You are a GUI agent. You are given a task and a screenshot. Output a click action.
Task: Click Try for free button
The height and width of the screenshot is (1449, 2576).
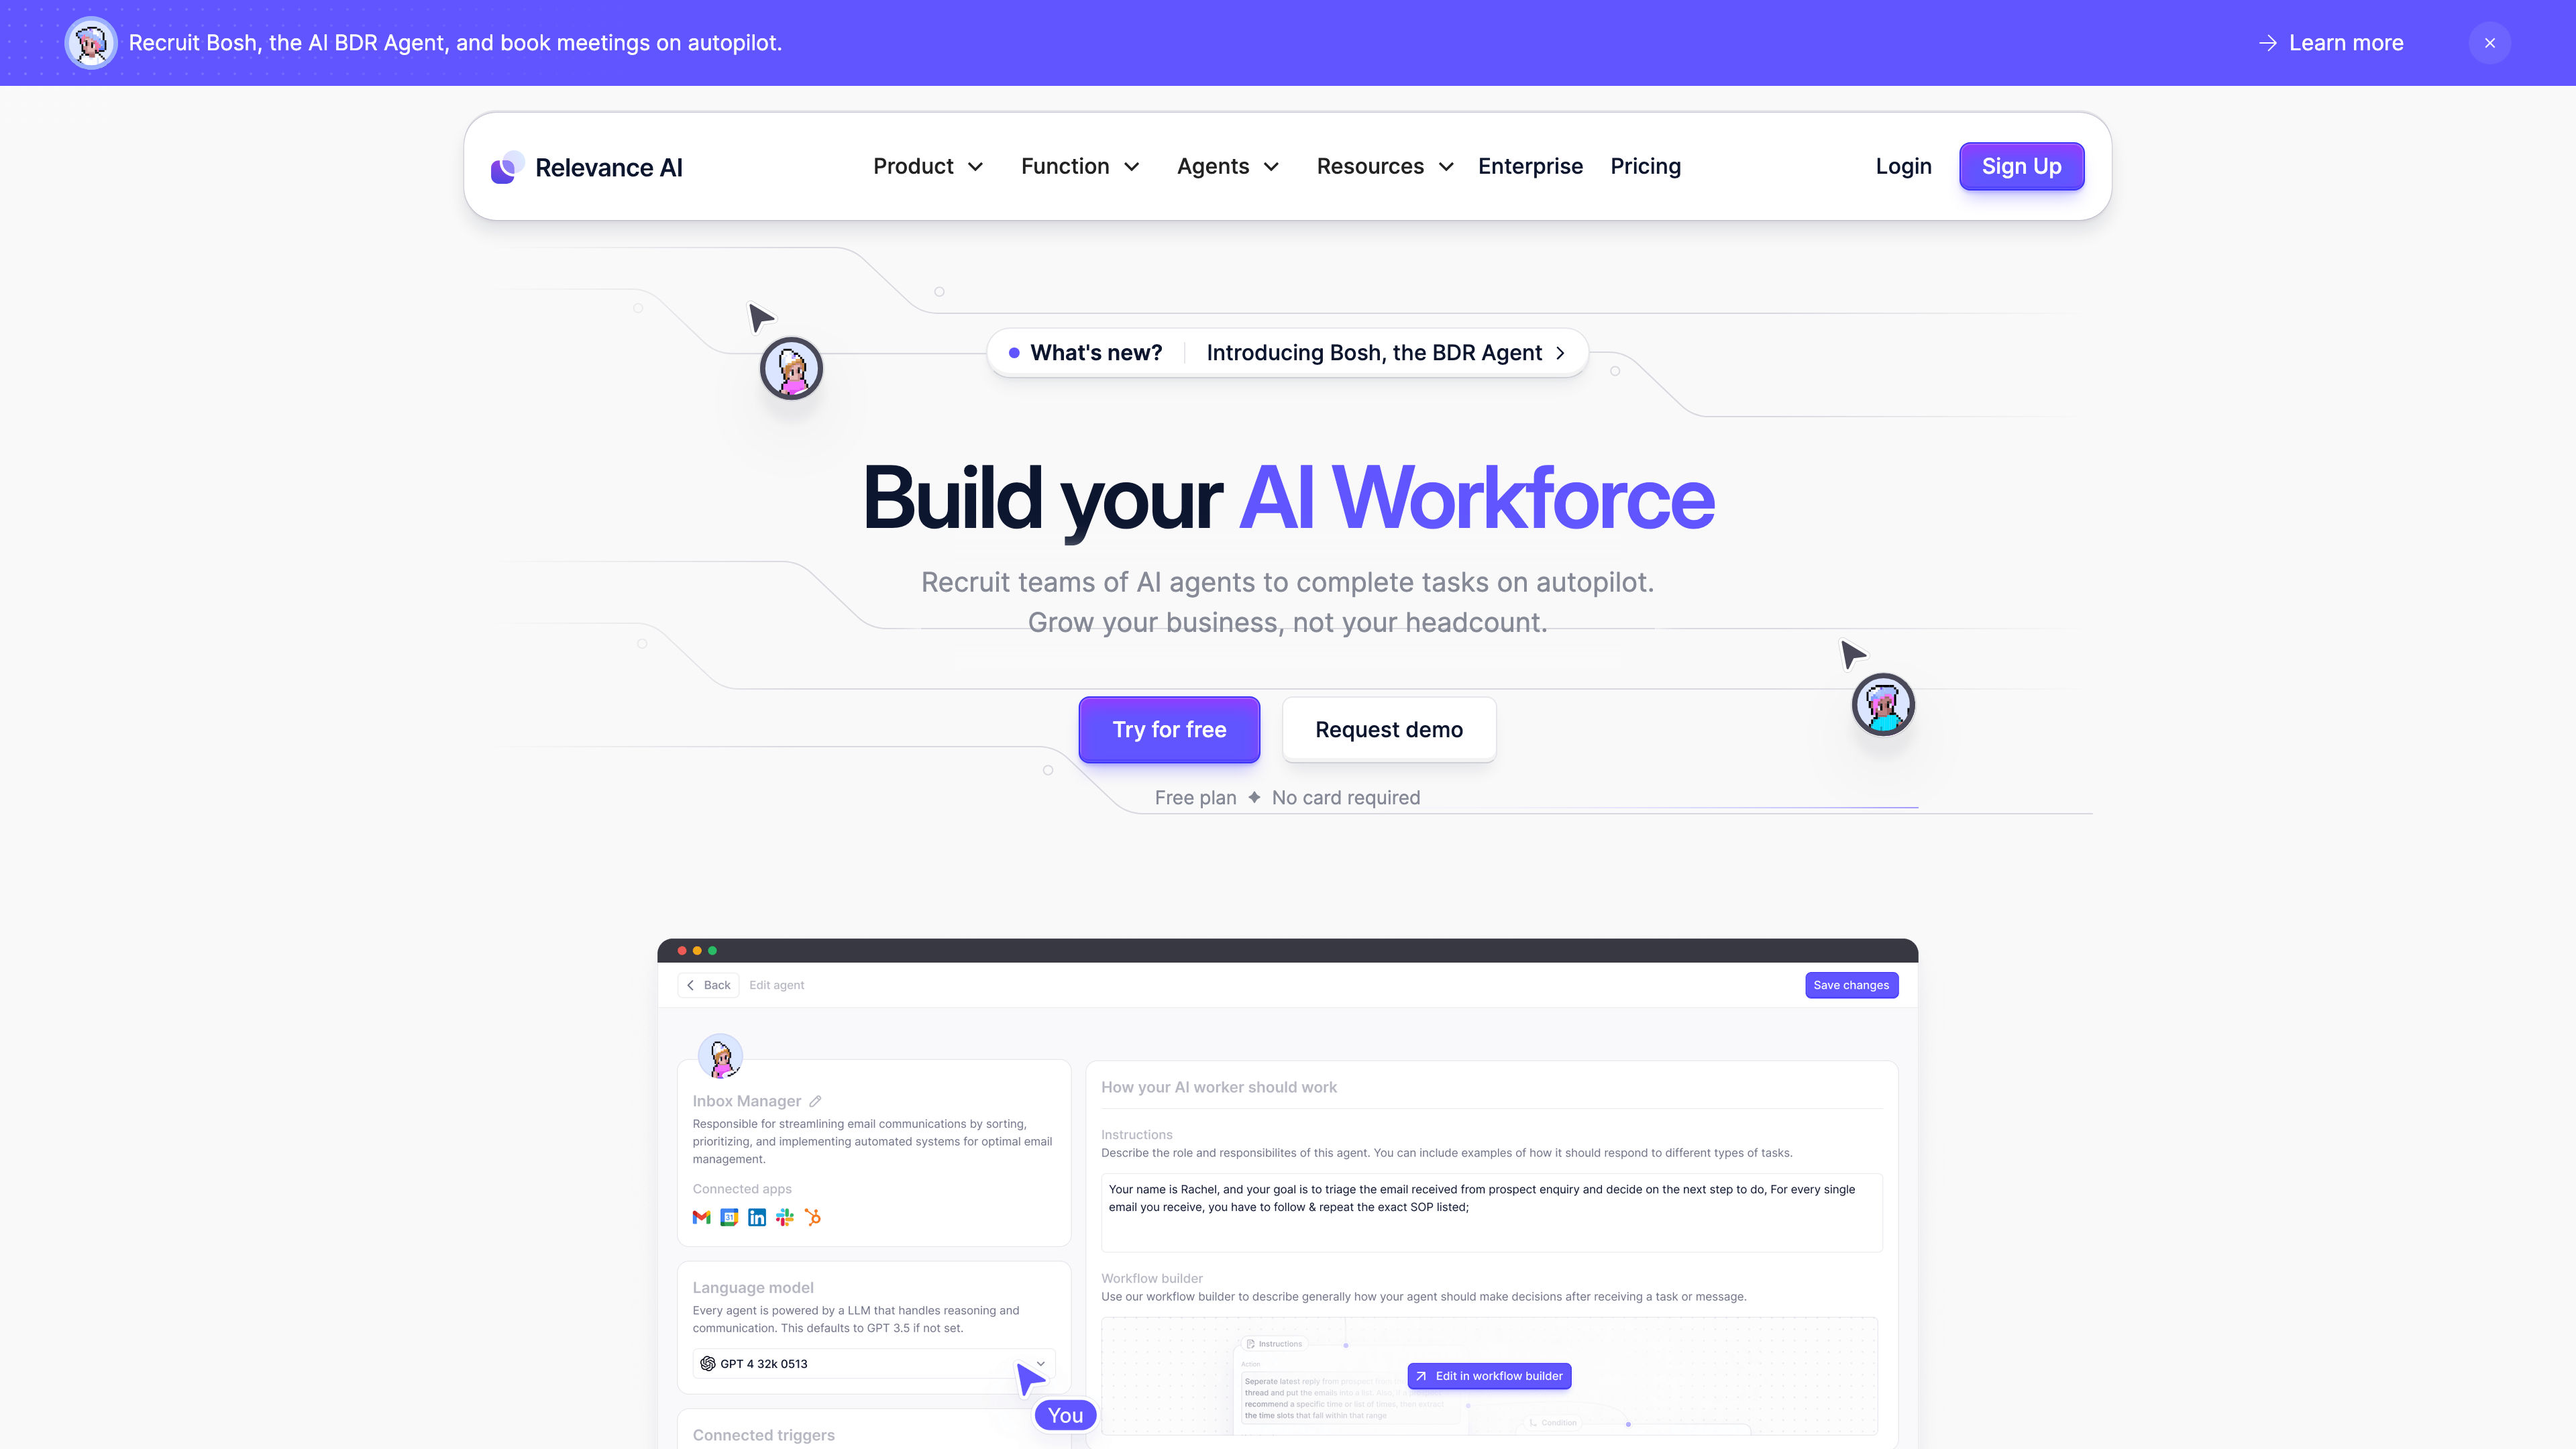pos(1169,729)
